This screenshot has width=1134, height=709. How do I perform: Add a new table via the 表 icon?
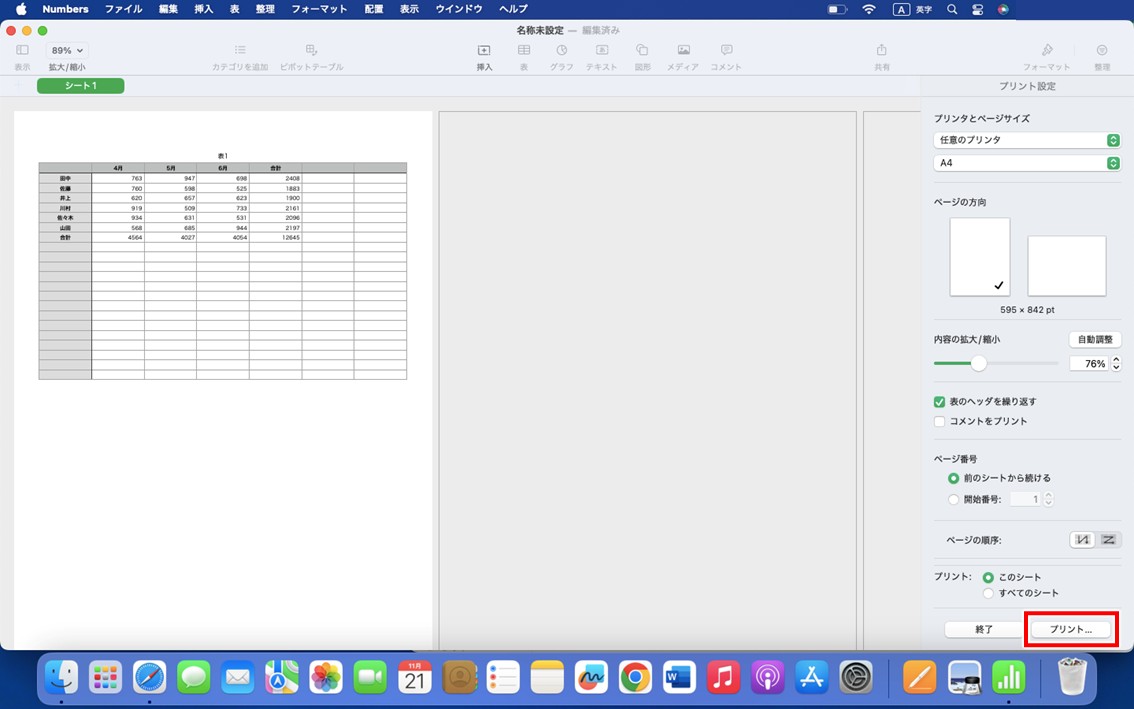tap(524, 56)
